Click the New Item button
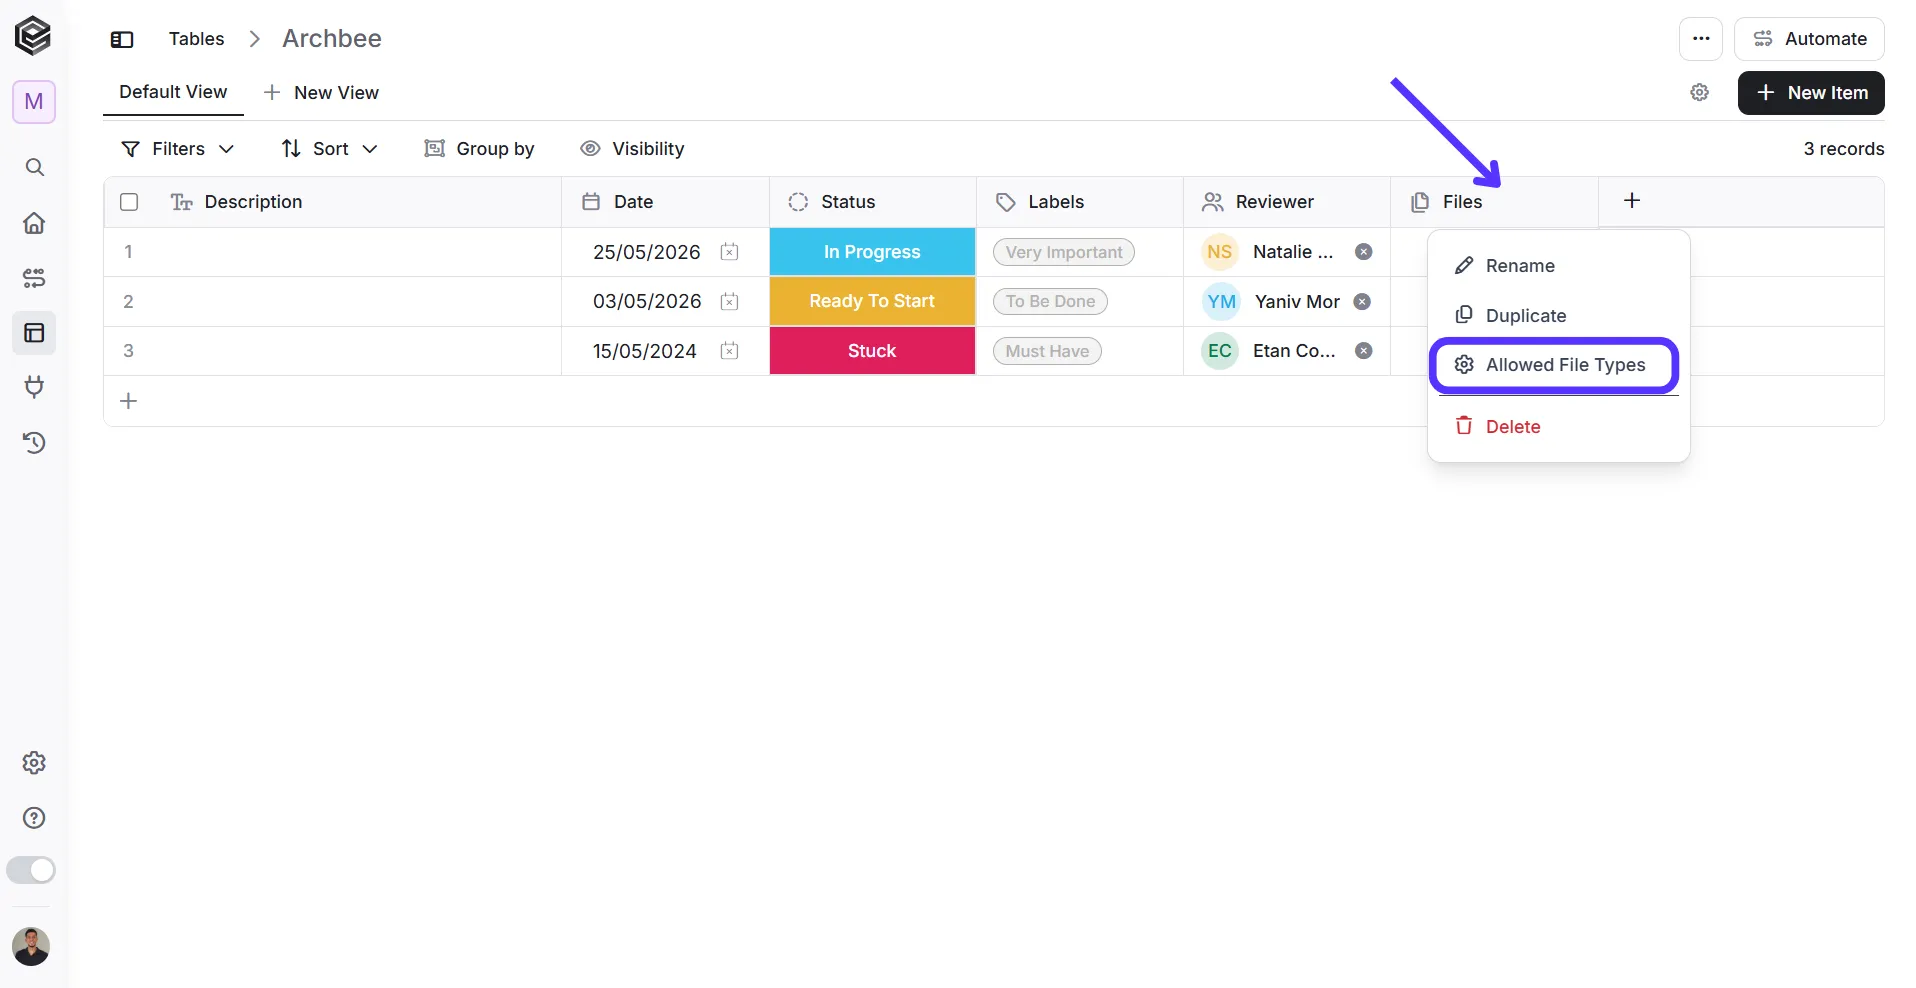The height and width of the screenshot is (988, 1916). tap(1811, 93)
